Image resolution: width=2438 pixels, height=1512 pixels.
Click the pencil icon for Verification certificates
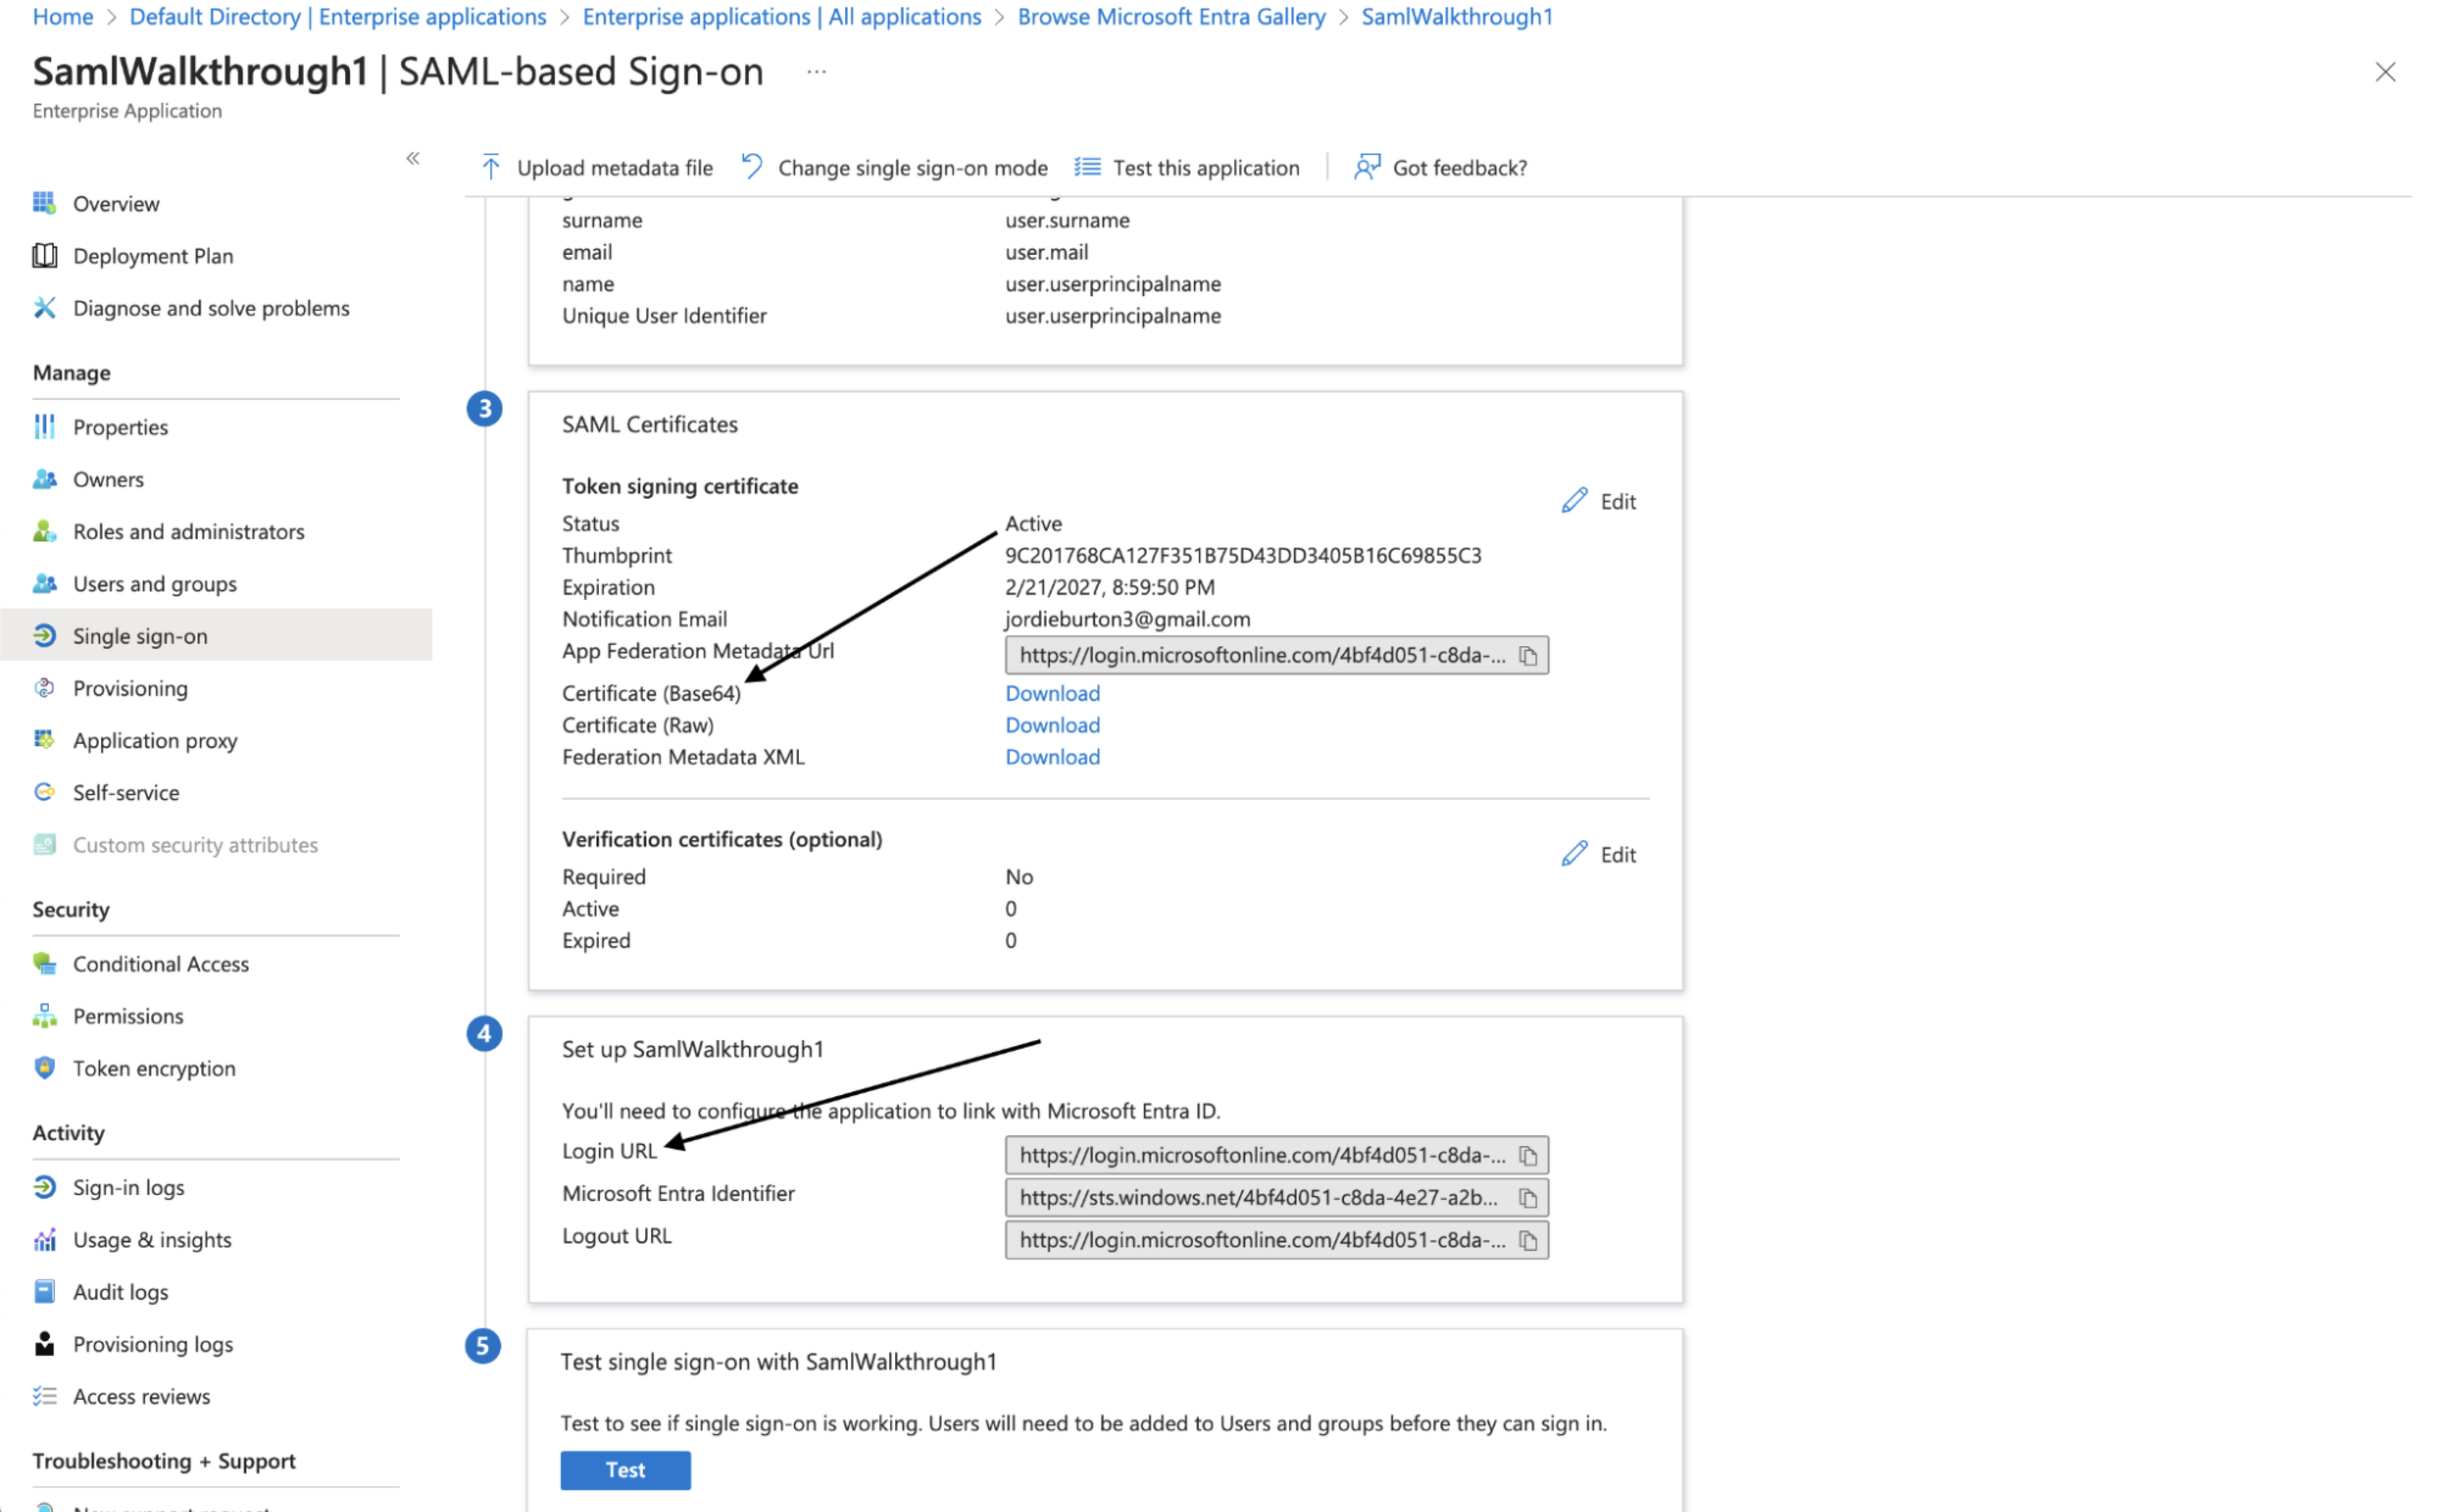tap(1574, 854)
